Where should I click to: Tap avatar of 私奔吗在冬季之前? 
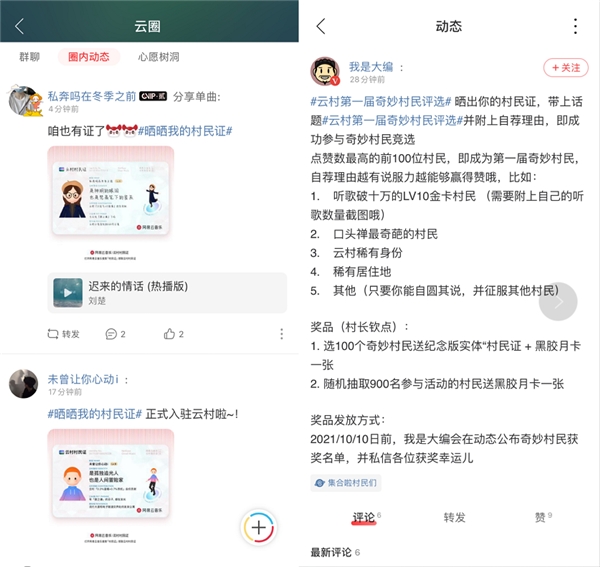(24, 101)
